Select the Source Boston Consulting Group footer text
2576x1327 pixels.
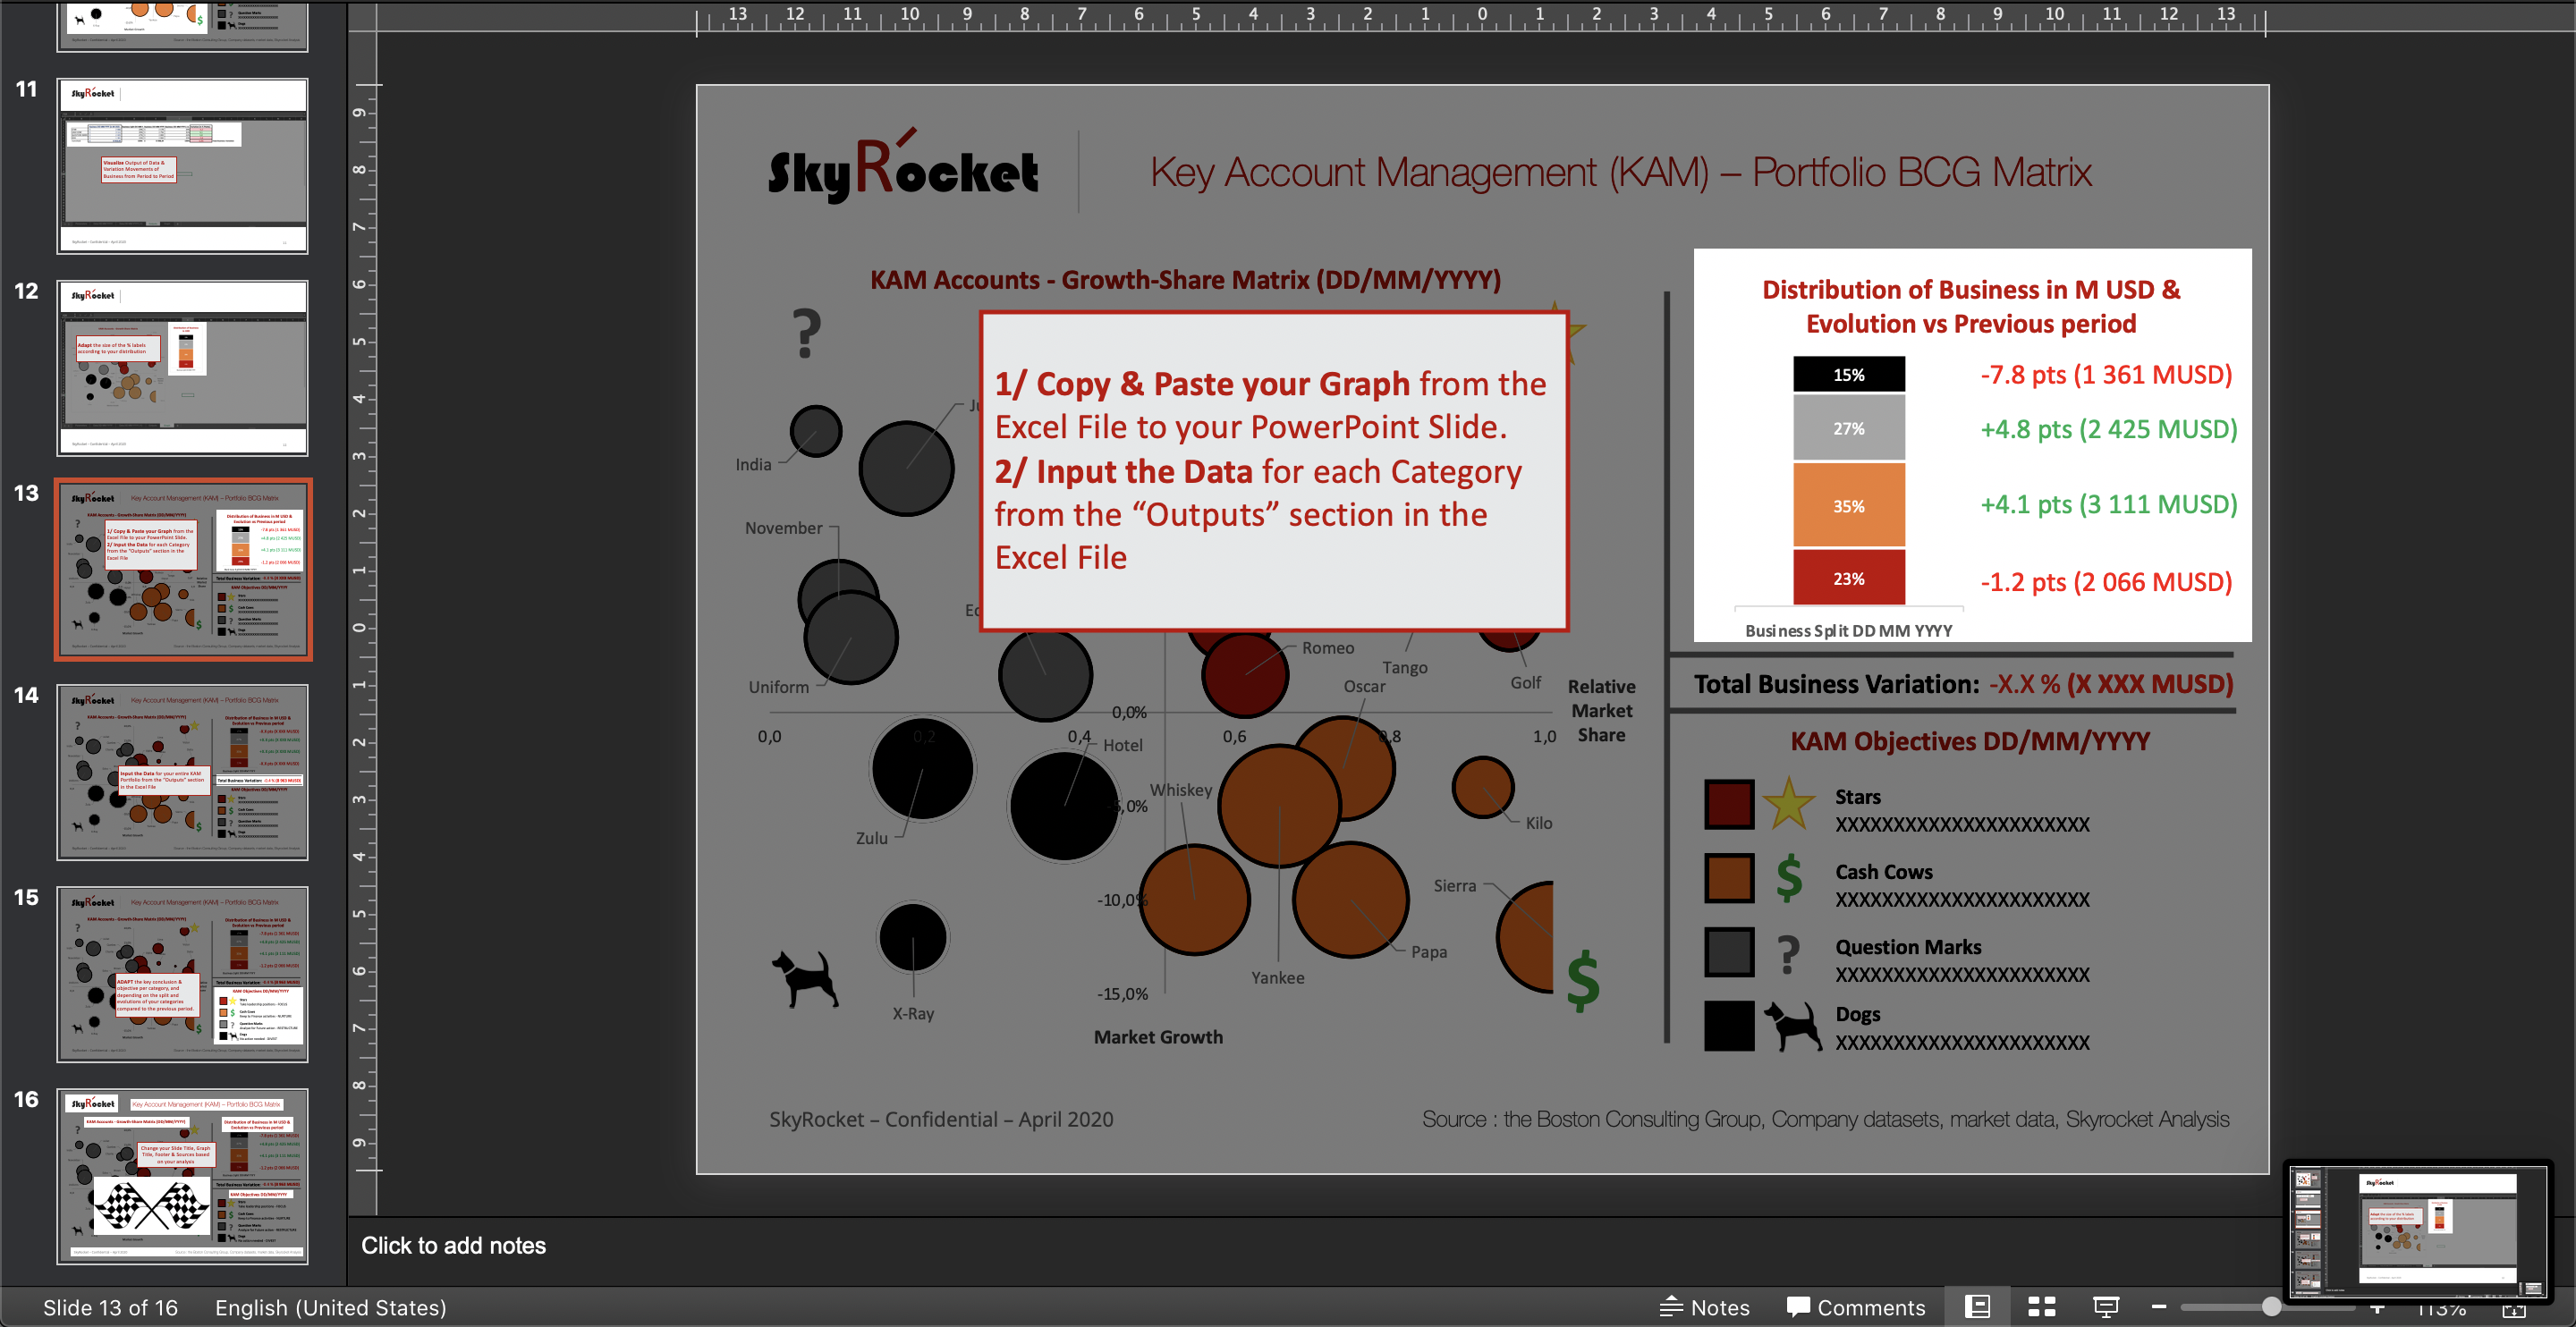click(x=1825, y=1119)
